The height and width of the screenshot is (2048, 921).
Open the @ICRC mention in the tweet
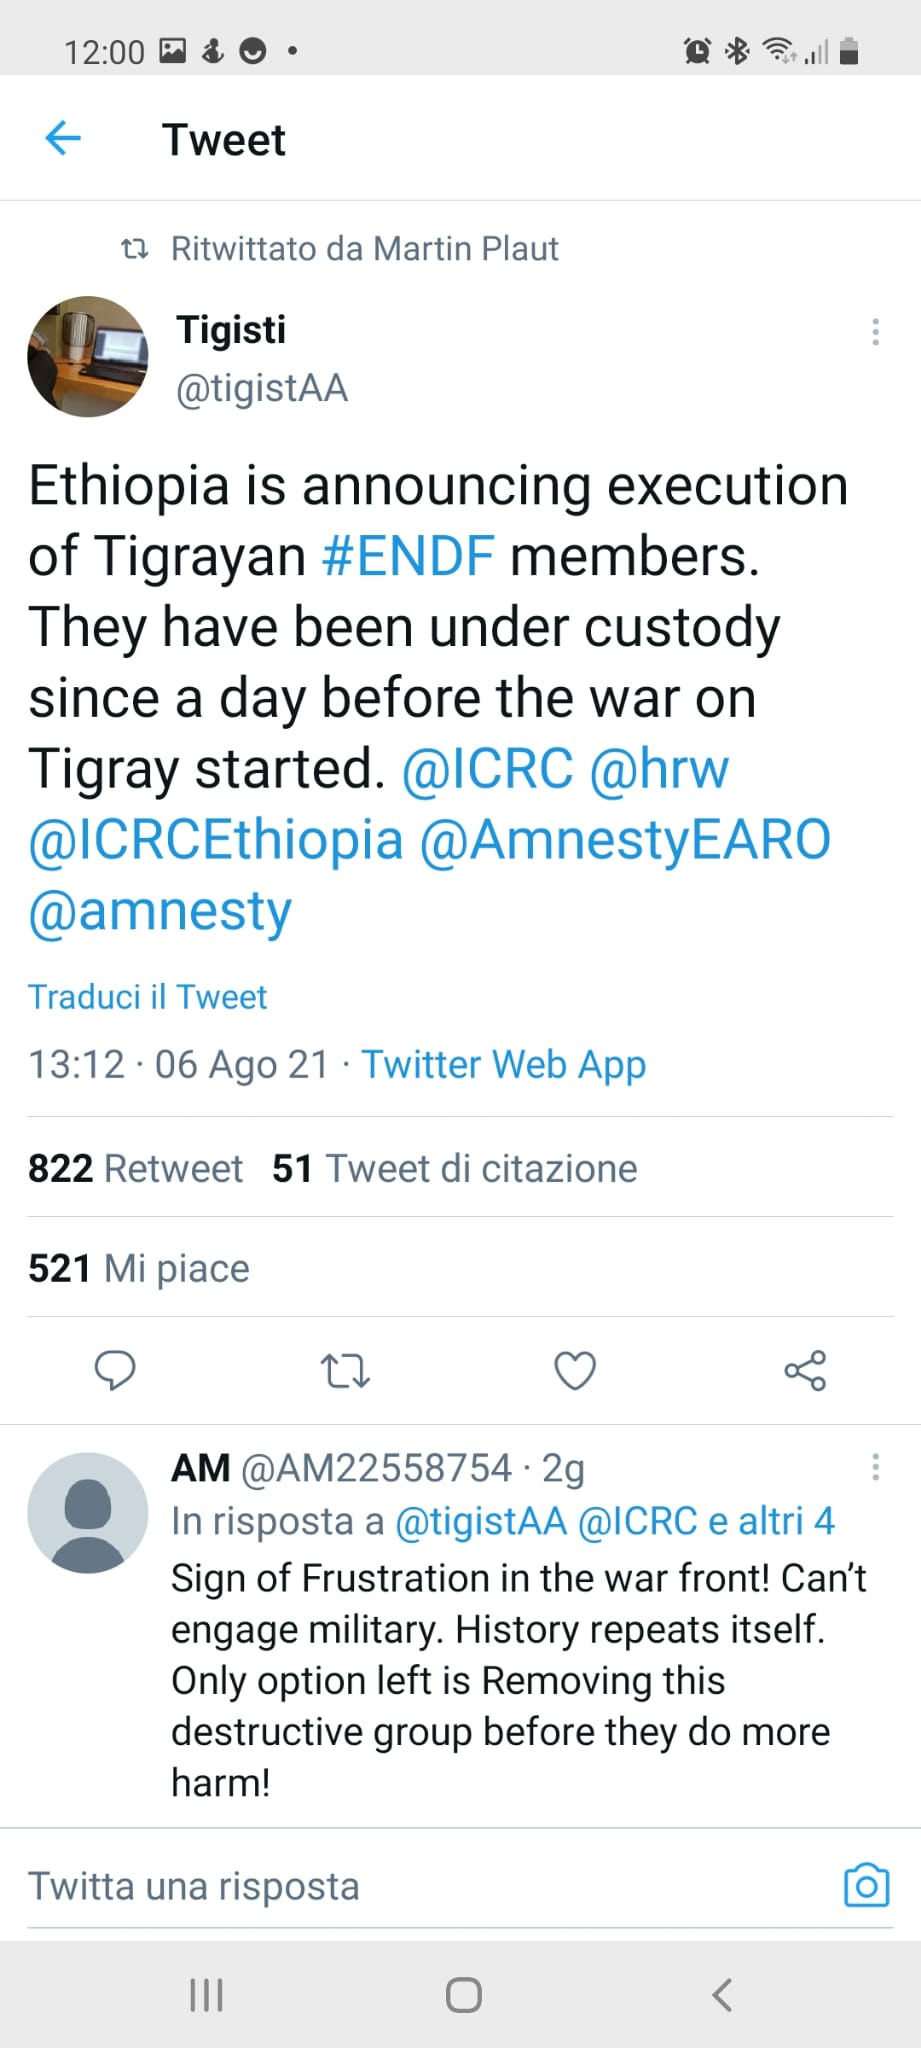pos(488,769)
